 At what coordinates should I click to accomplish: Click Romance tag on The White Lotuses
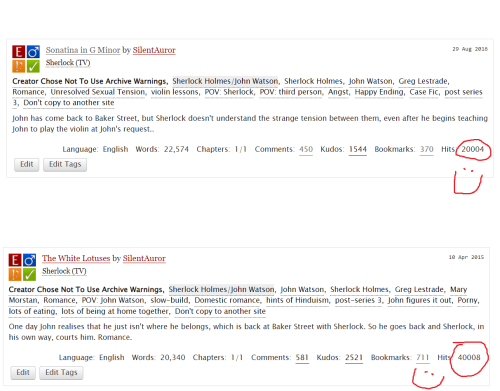pyautogui.click(x=59, y=300)
